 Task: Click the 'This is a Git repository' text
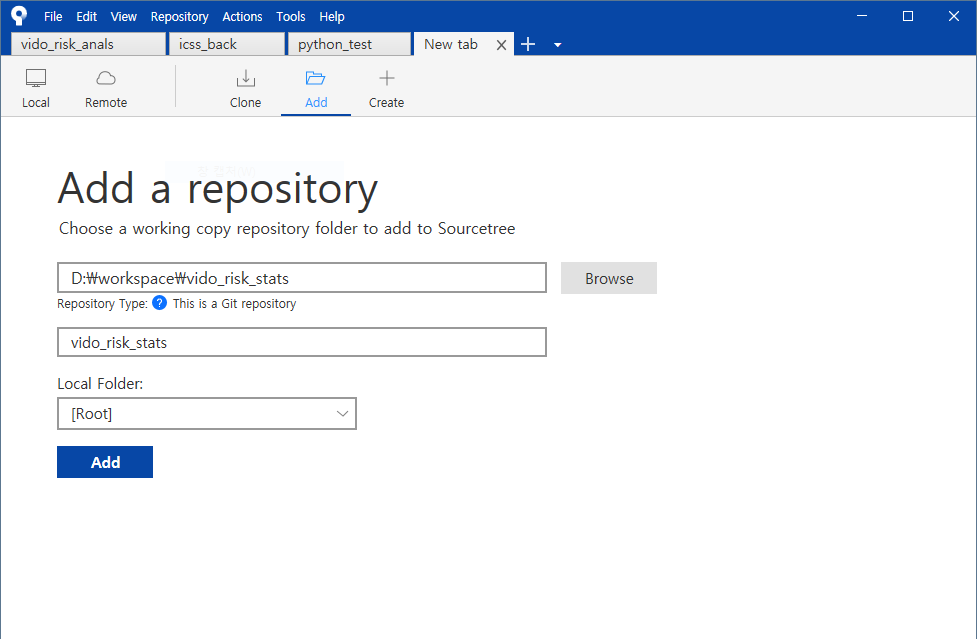point(234,303)
